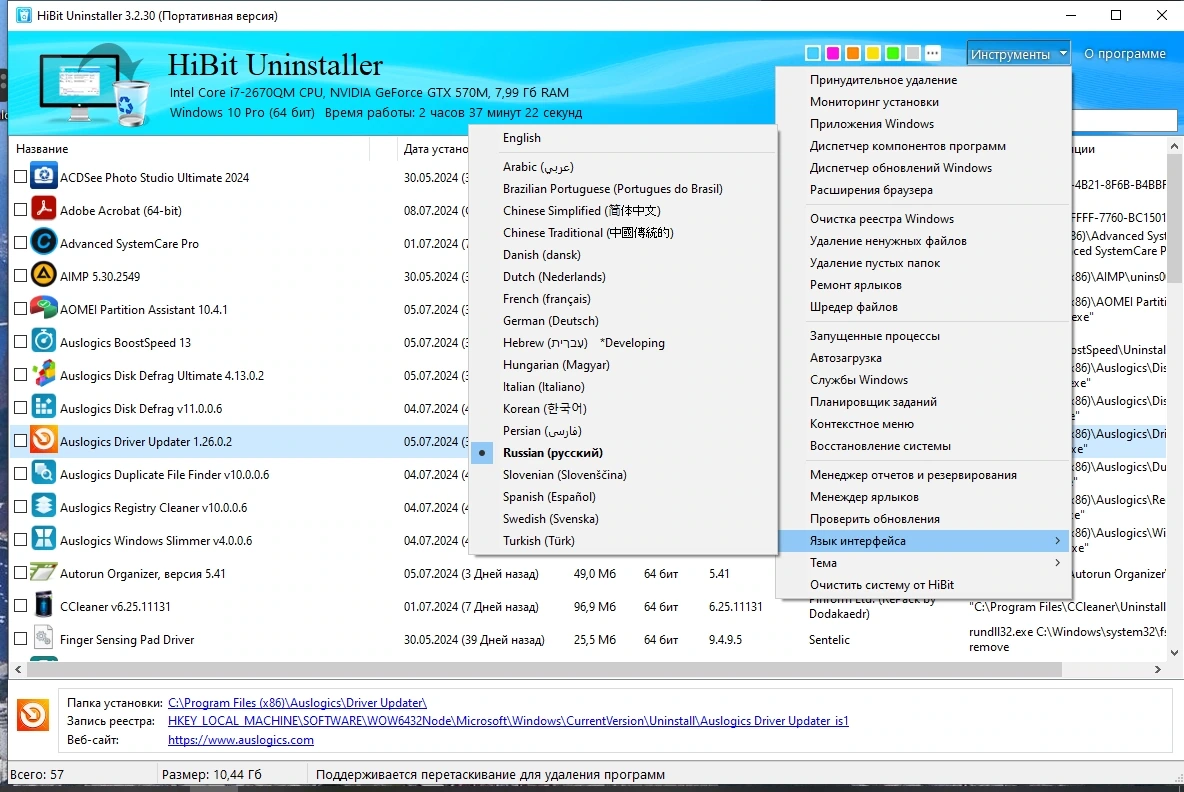Click the Auslogics Windows Slimmer icon
1184x792 pixels.
(x=44, y=540)
